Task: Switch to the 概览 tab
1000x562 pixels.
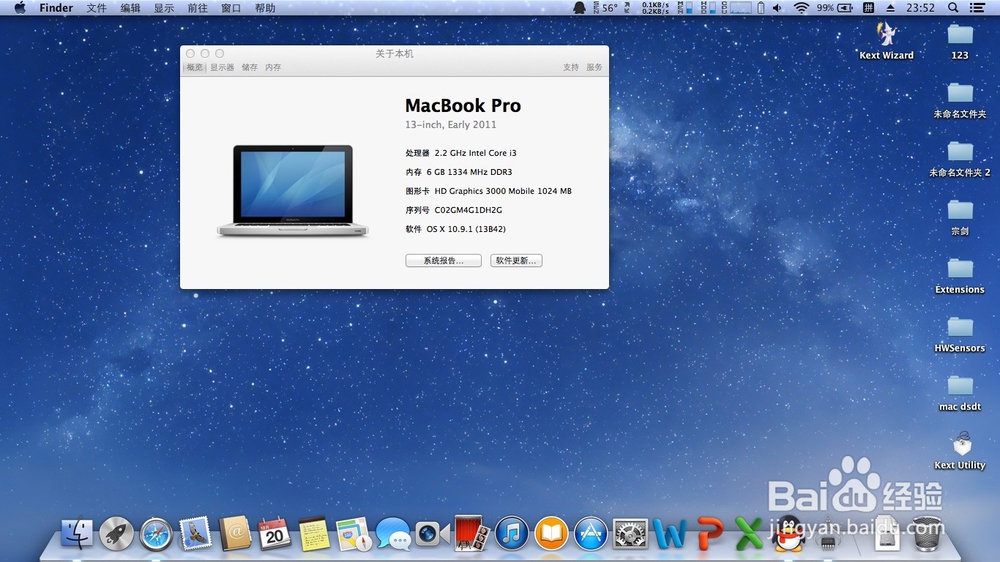Action: [195, 67]
